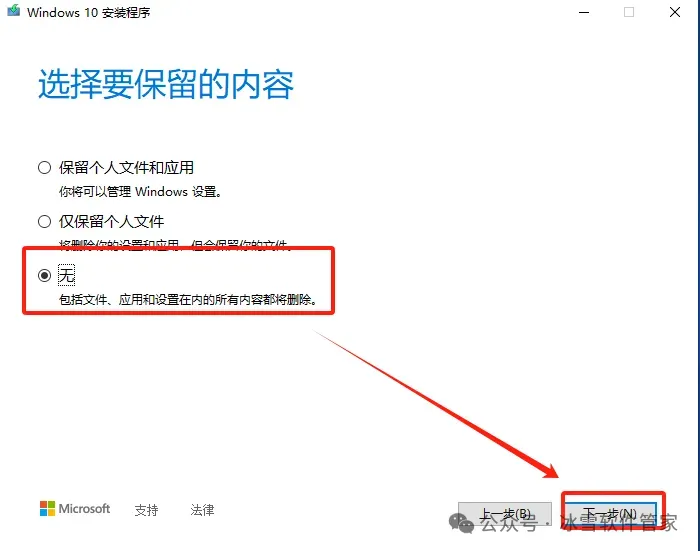Click the Windows 10 setup icon in title bar
The height and width of the screenshot is (551, 700).
tap(14, 11)
